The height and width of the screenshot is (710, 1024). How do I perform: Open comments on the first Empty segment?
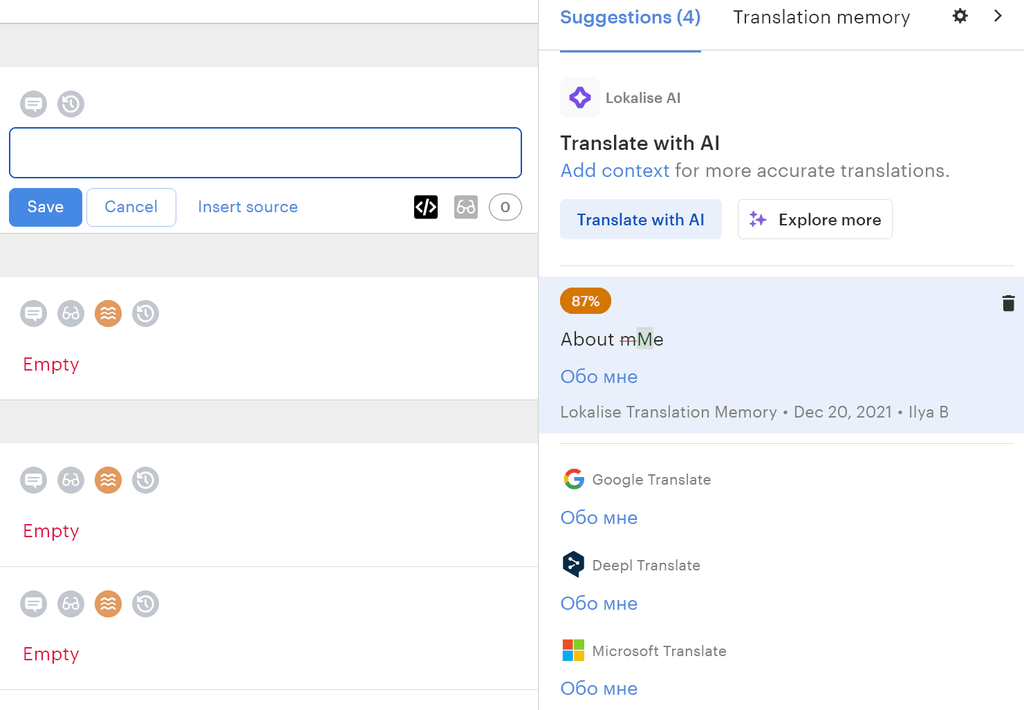pos(33,313)
